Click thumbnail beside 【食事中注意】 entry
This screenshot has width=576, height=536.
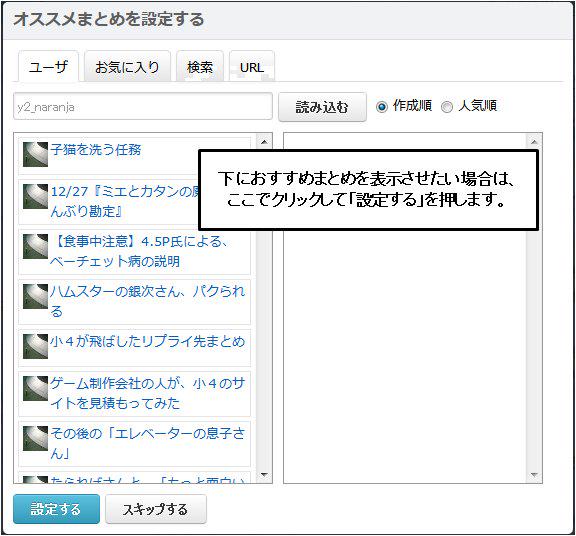coord(35,247)
